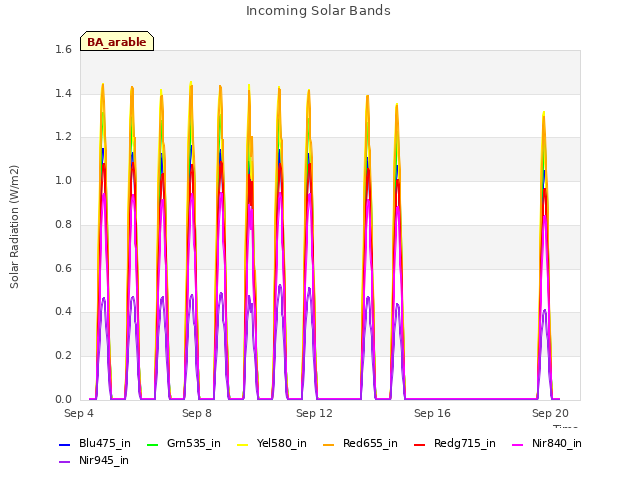Click the 0.2 y-axis tick label

pyautogui.click(x=63, y=356)
